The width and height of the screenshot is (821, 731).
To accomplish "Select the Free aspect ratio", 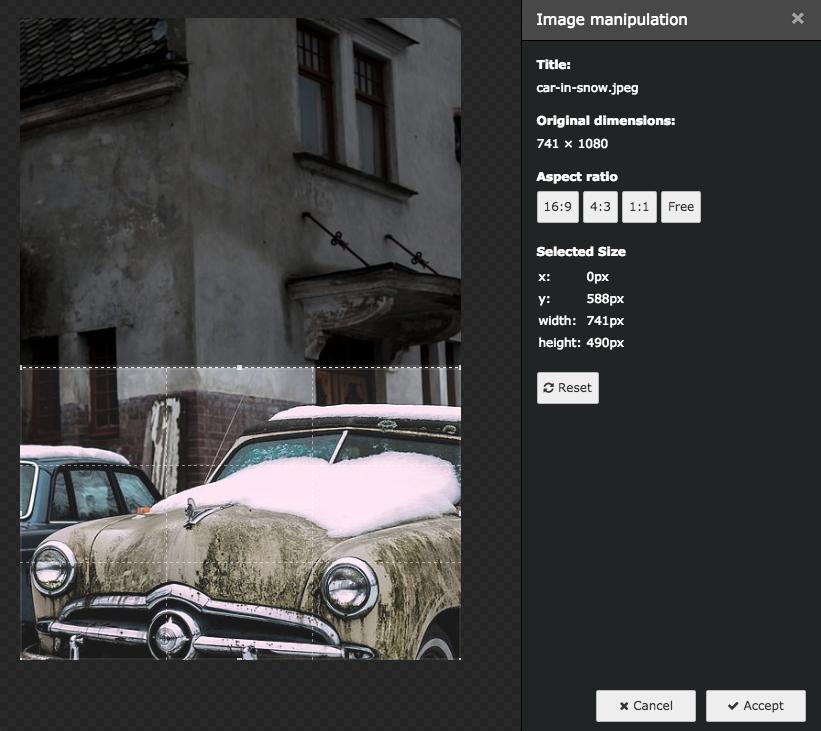I will (681, 207).
